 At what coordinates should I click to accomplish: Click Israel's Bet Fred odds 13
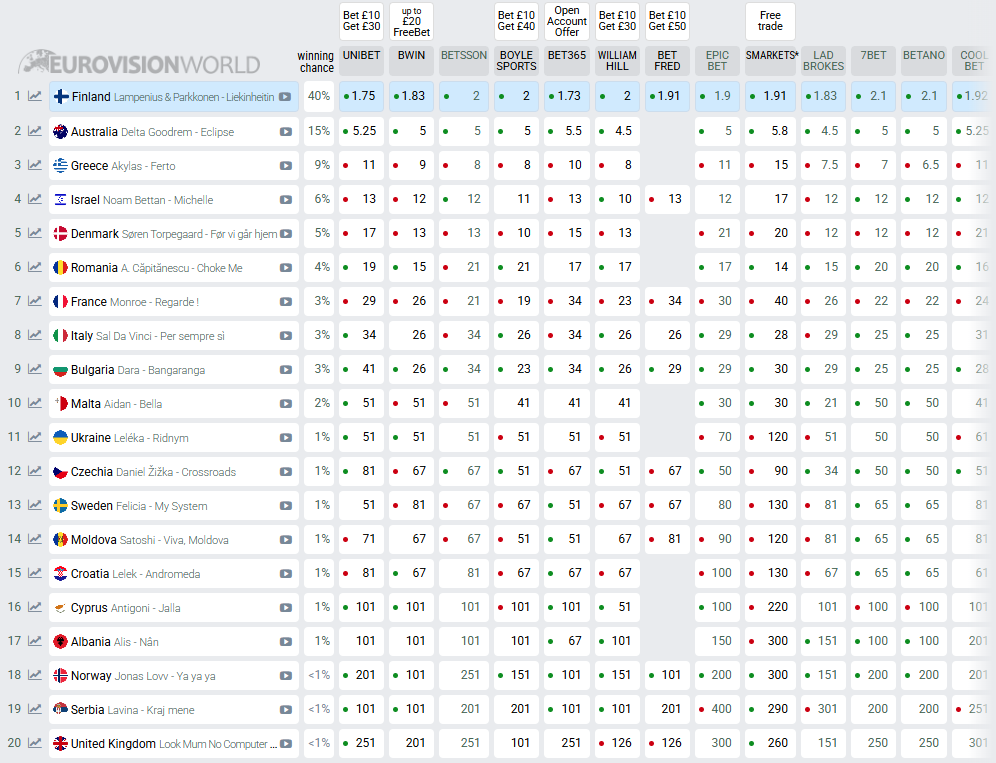coord(667,199)
